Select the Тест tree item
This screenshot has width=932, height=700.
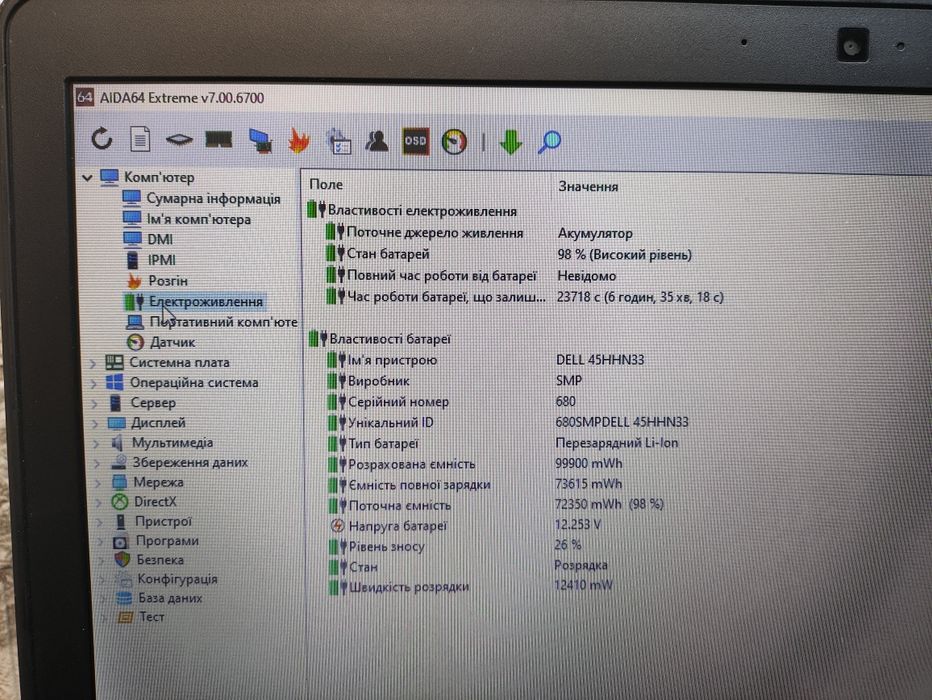pyautogui.click(x=141, y=617)
